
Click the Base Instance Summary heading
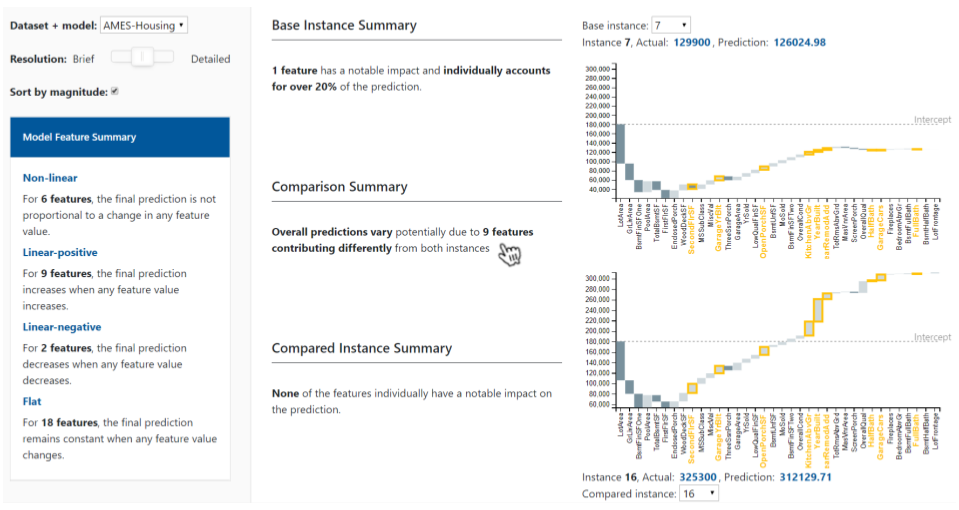pyautogui.click(x=344, y=25)
